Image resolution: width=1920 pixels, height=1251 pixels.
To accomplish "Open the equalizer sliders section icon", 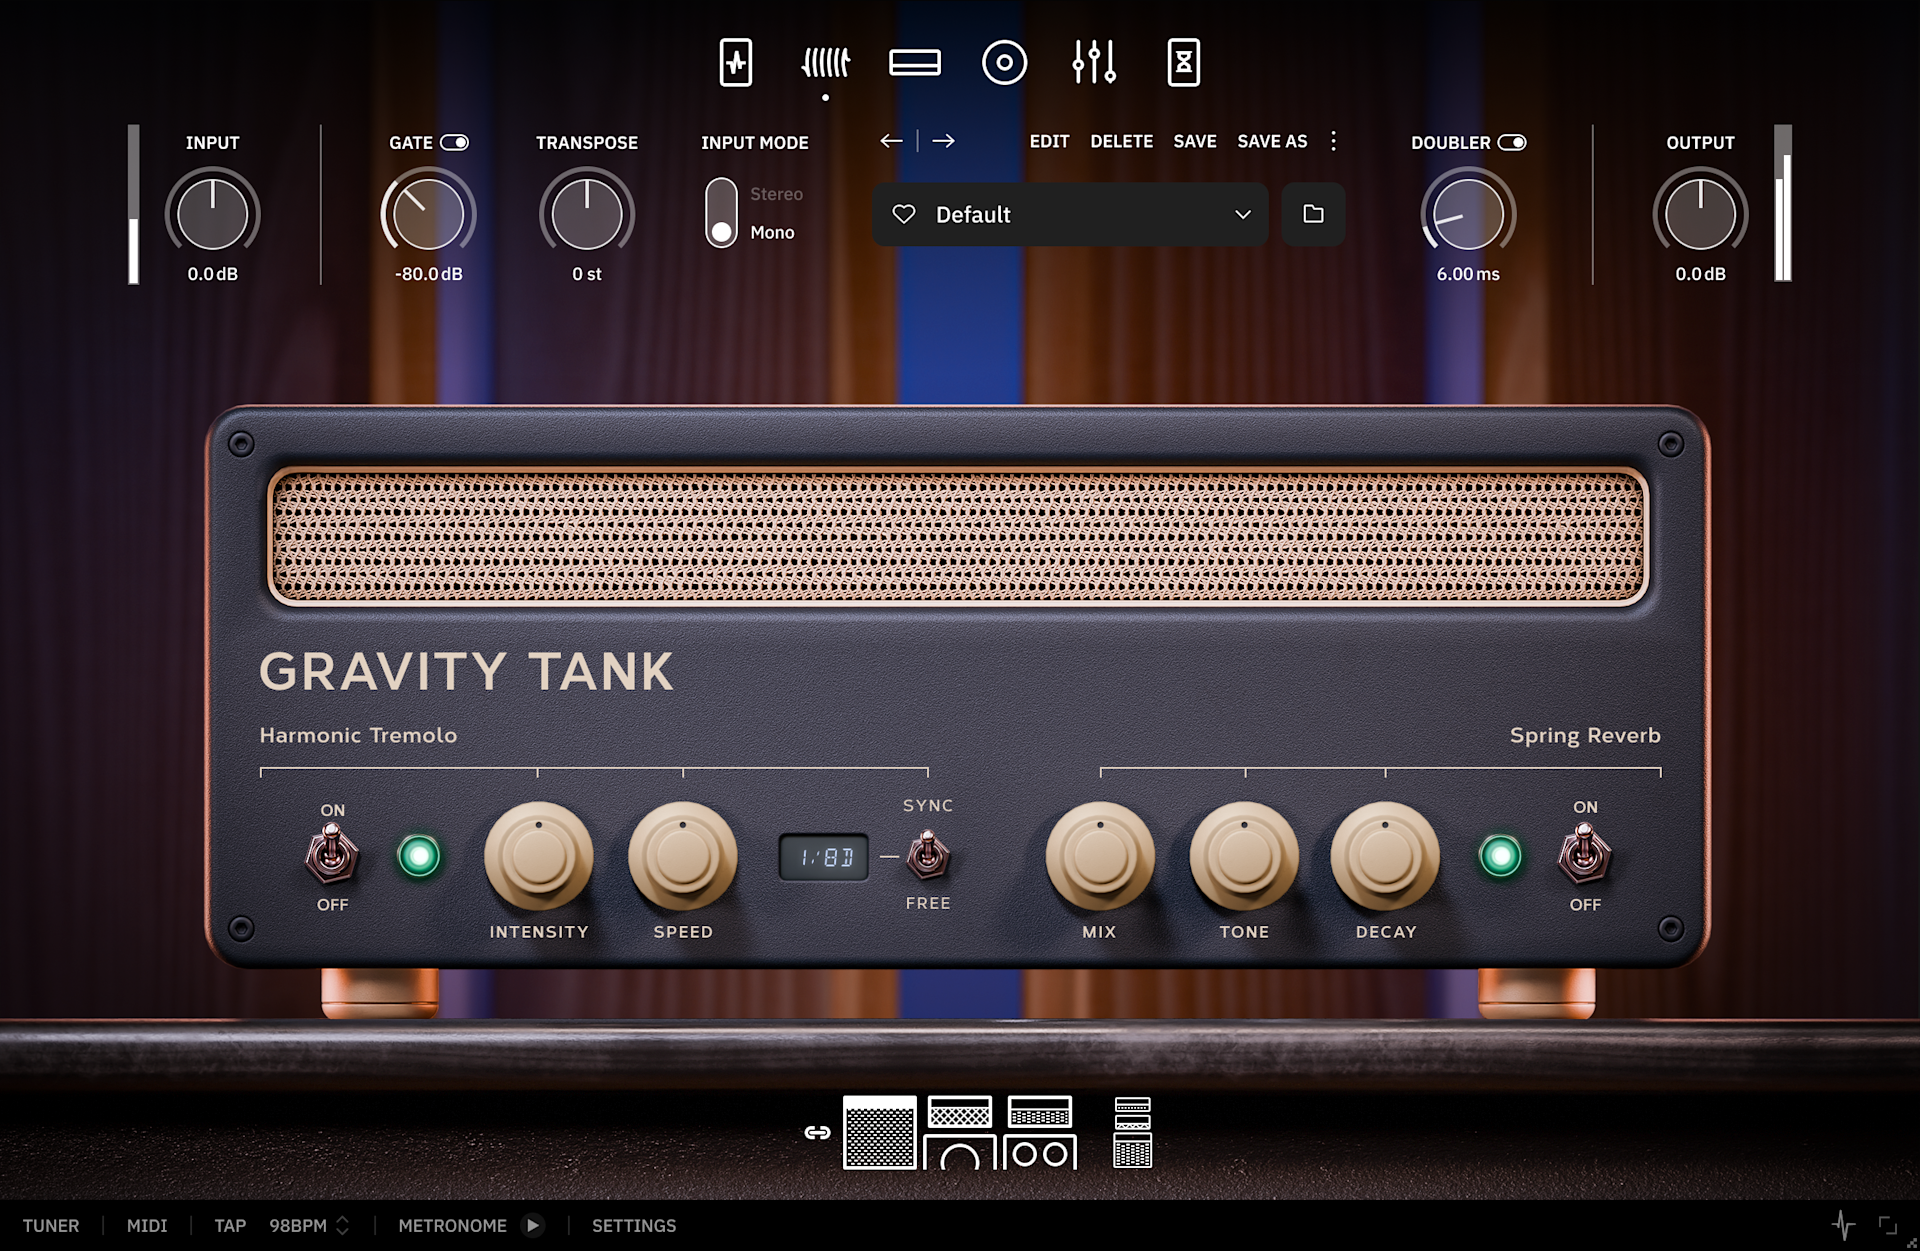I will pyautogui.click(x=1094, y=63).
